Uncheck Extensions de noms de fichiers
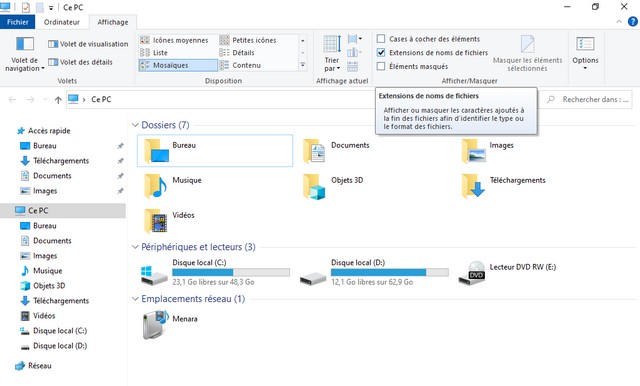The height and width of the screenshot is (386, 640). click(x=381, y=53)
